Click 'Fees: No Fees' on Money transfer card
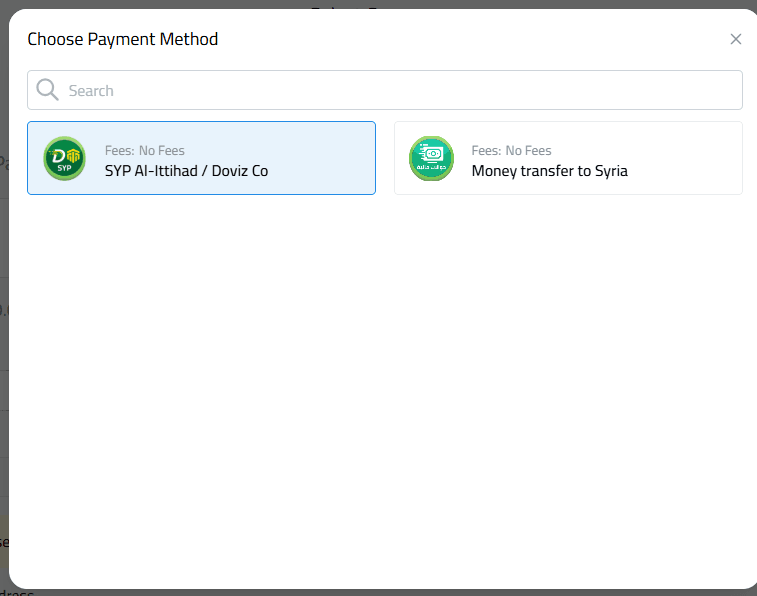 tap(511, 151)
